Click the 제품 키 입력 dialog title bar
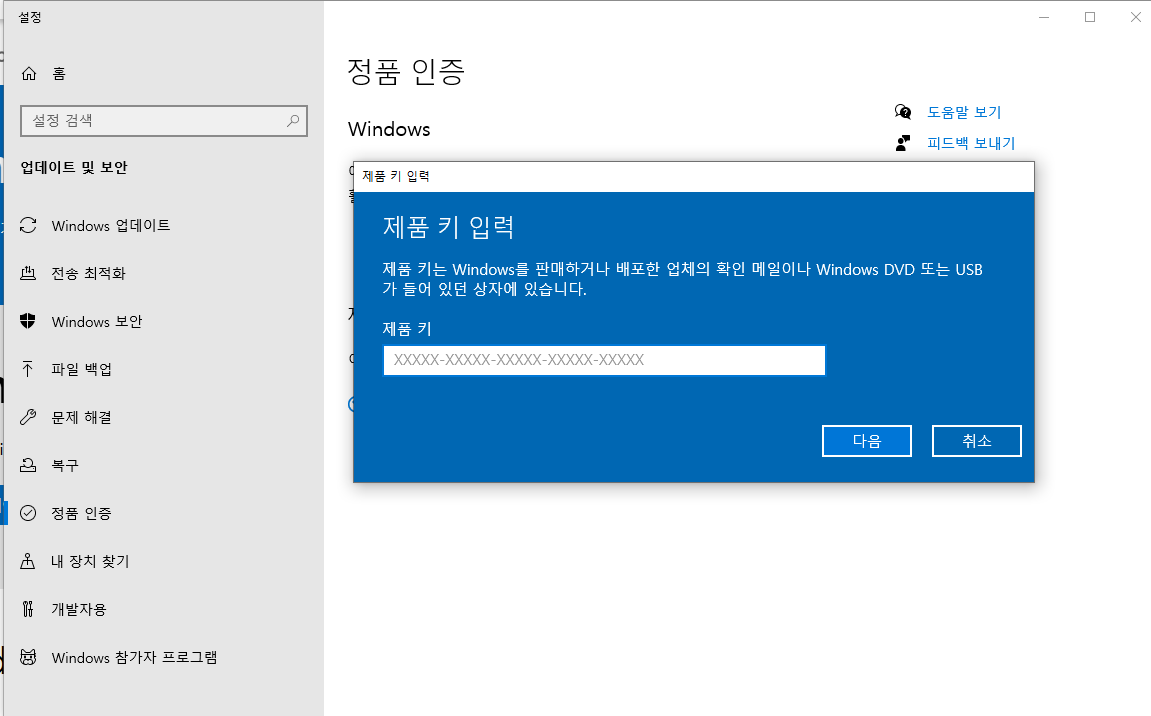1151x716 pixels. (694, 176)
